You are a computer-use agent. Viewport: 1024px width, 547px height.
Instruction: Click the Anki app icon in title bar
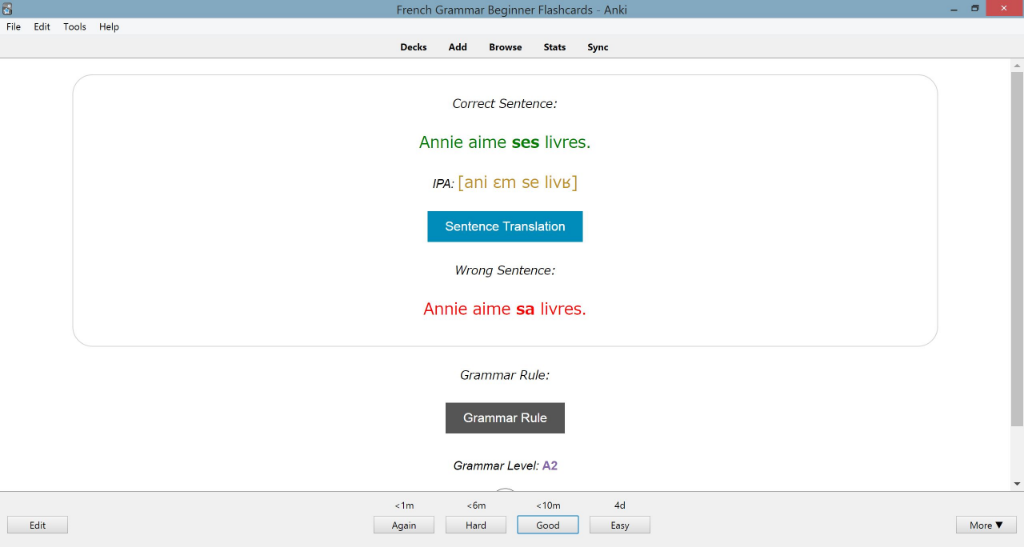tap(7, 9)
